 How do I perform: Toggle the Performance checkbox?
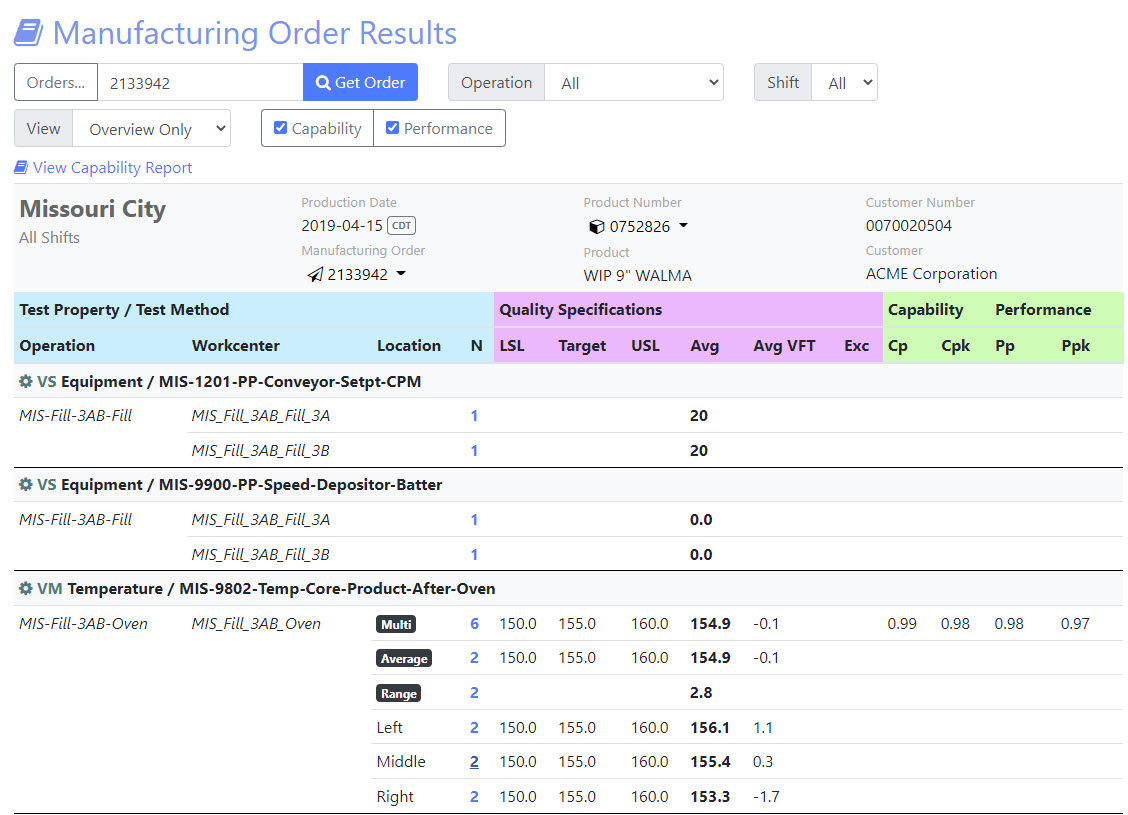393,128
